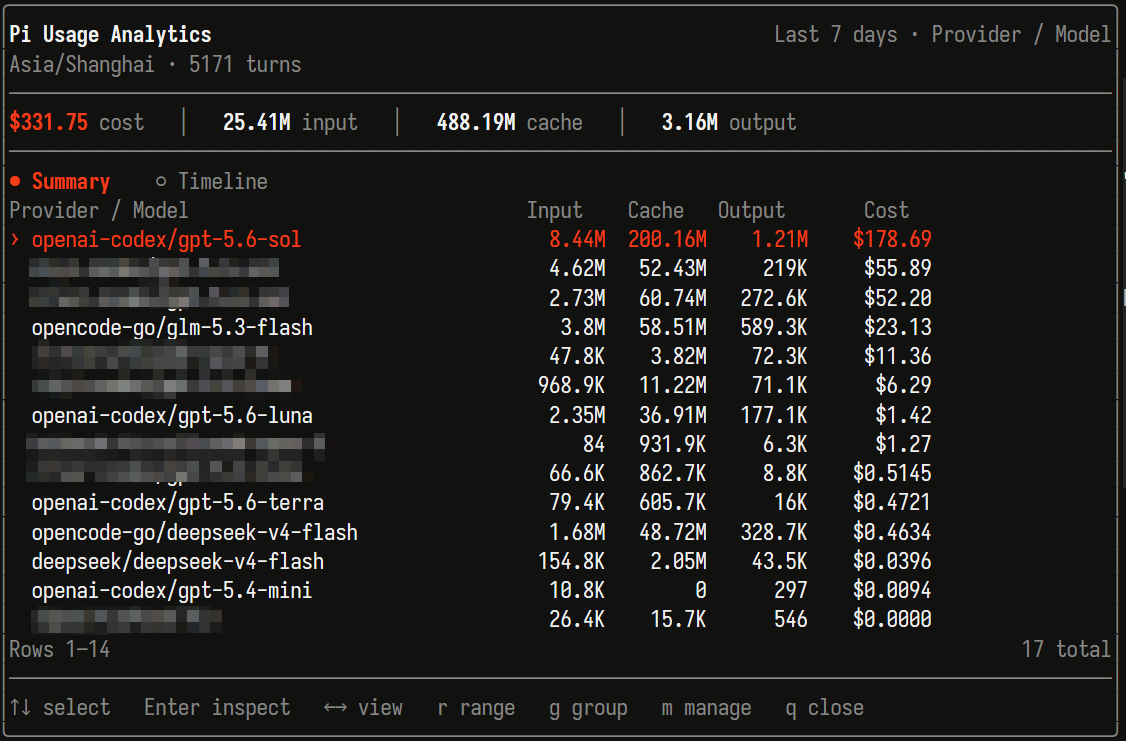Screen dimensions: 1126x741
Task: Switch to the Timeline view tab
Action: click(x=223, y=182)
